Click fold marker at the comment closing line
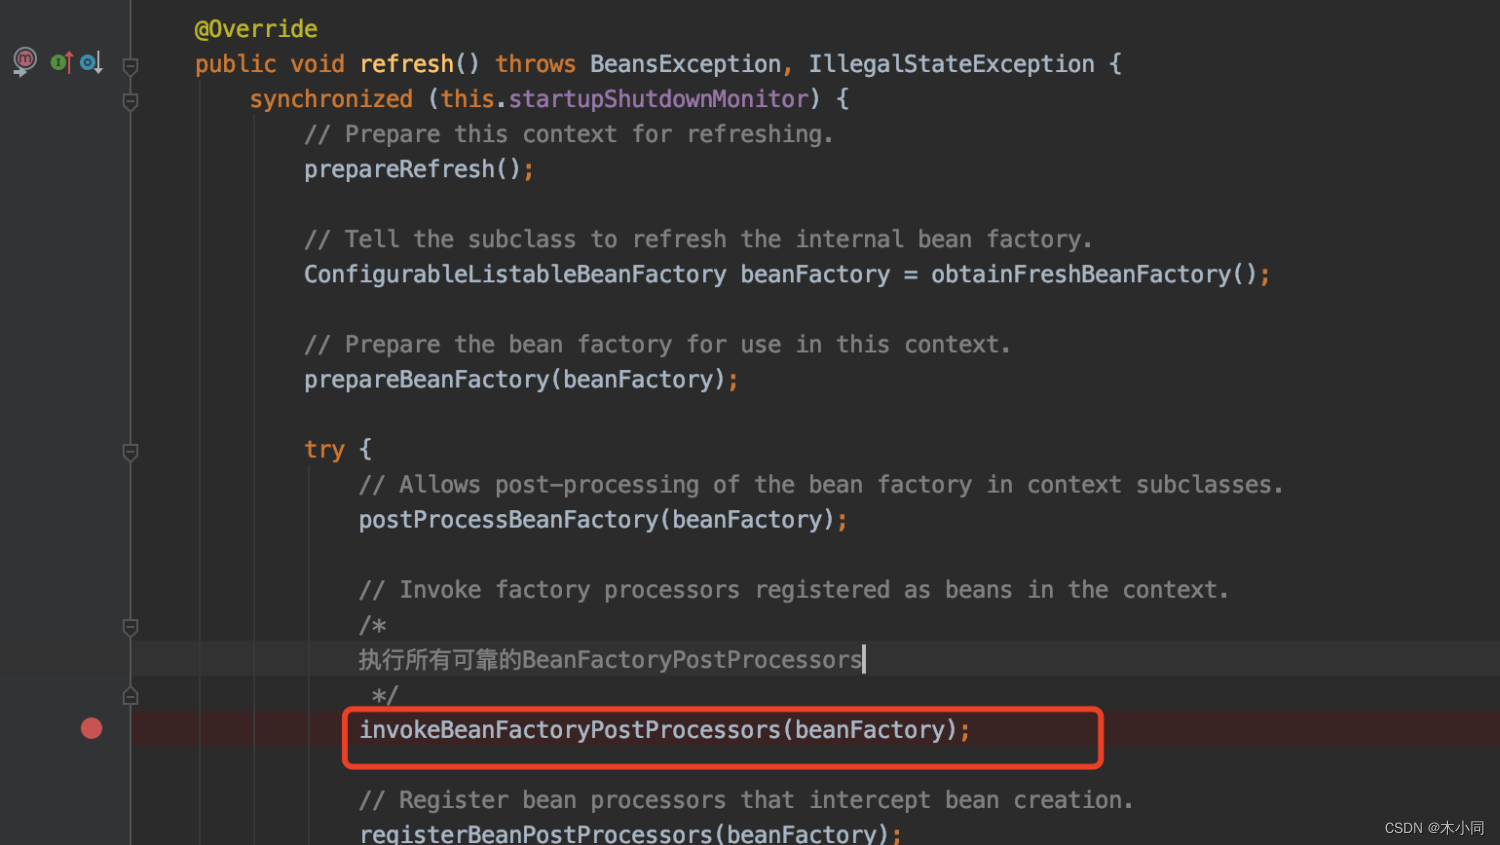The width and height of the screenshot is (1500, 845). 130,695
